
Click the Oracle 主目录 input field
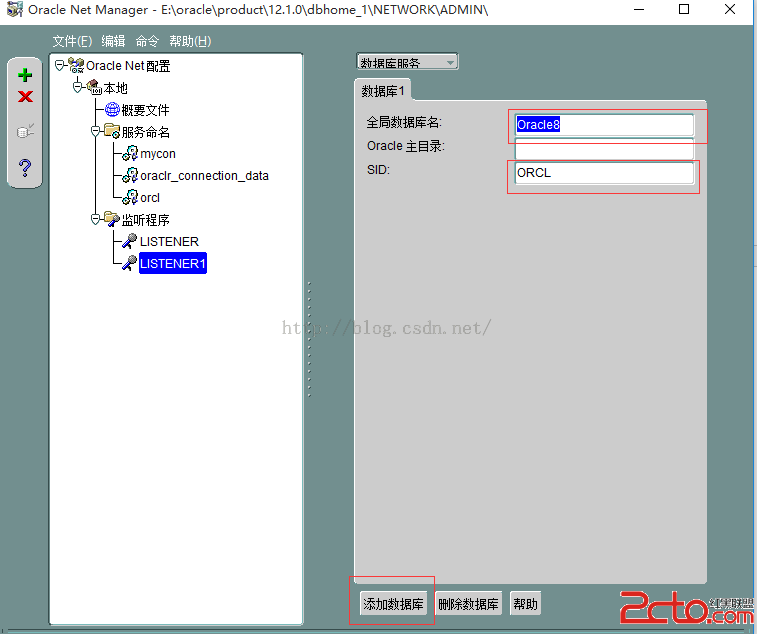tap(604, 149)
